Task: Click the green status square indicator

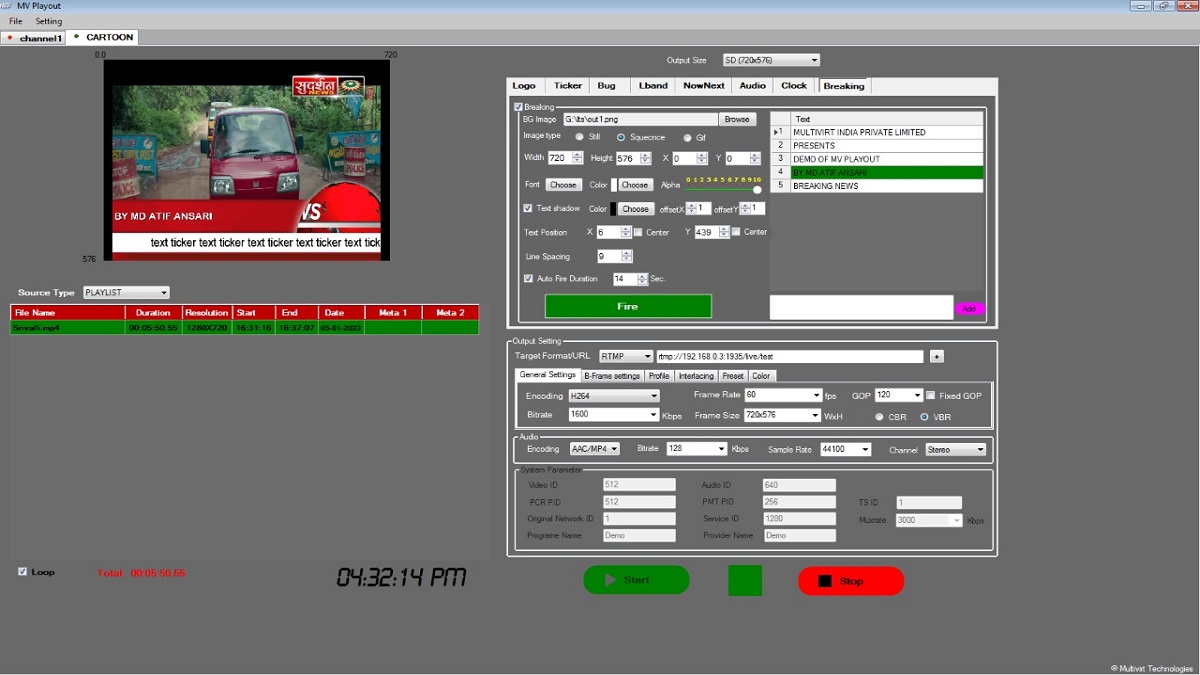Action: 745,580
